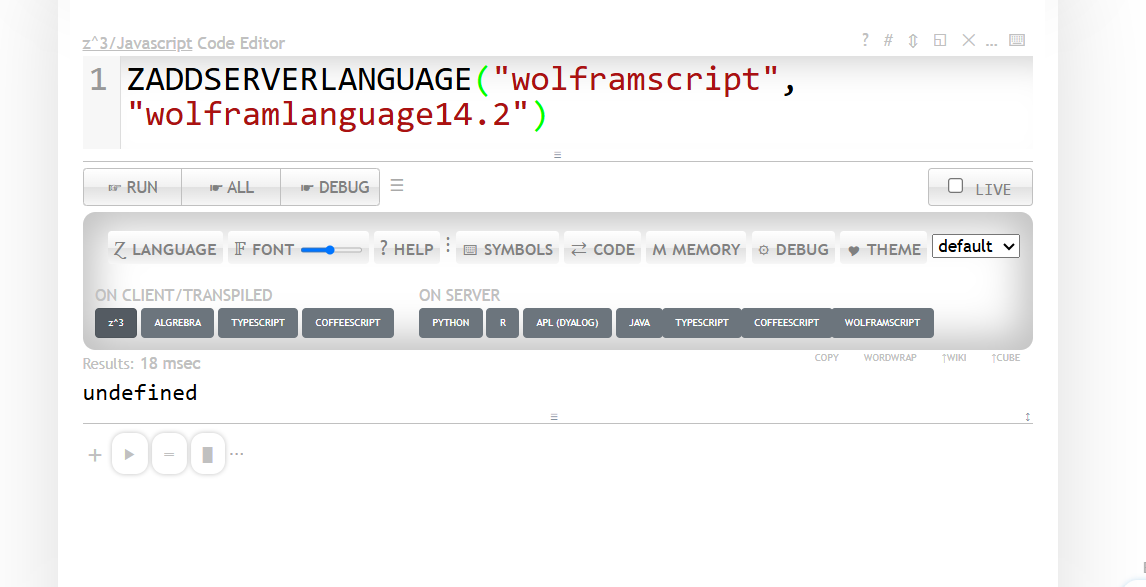This screenshot has height=587, width=1146.
Task: Open the SYMBOLS tab
Action: point(508,249)
